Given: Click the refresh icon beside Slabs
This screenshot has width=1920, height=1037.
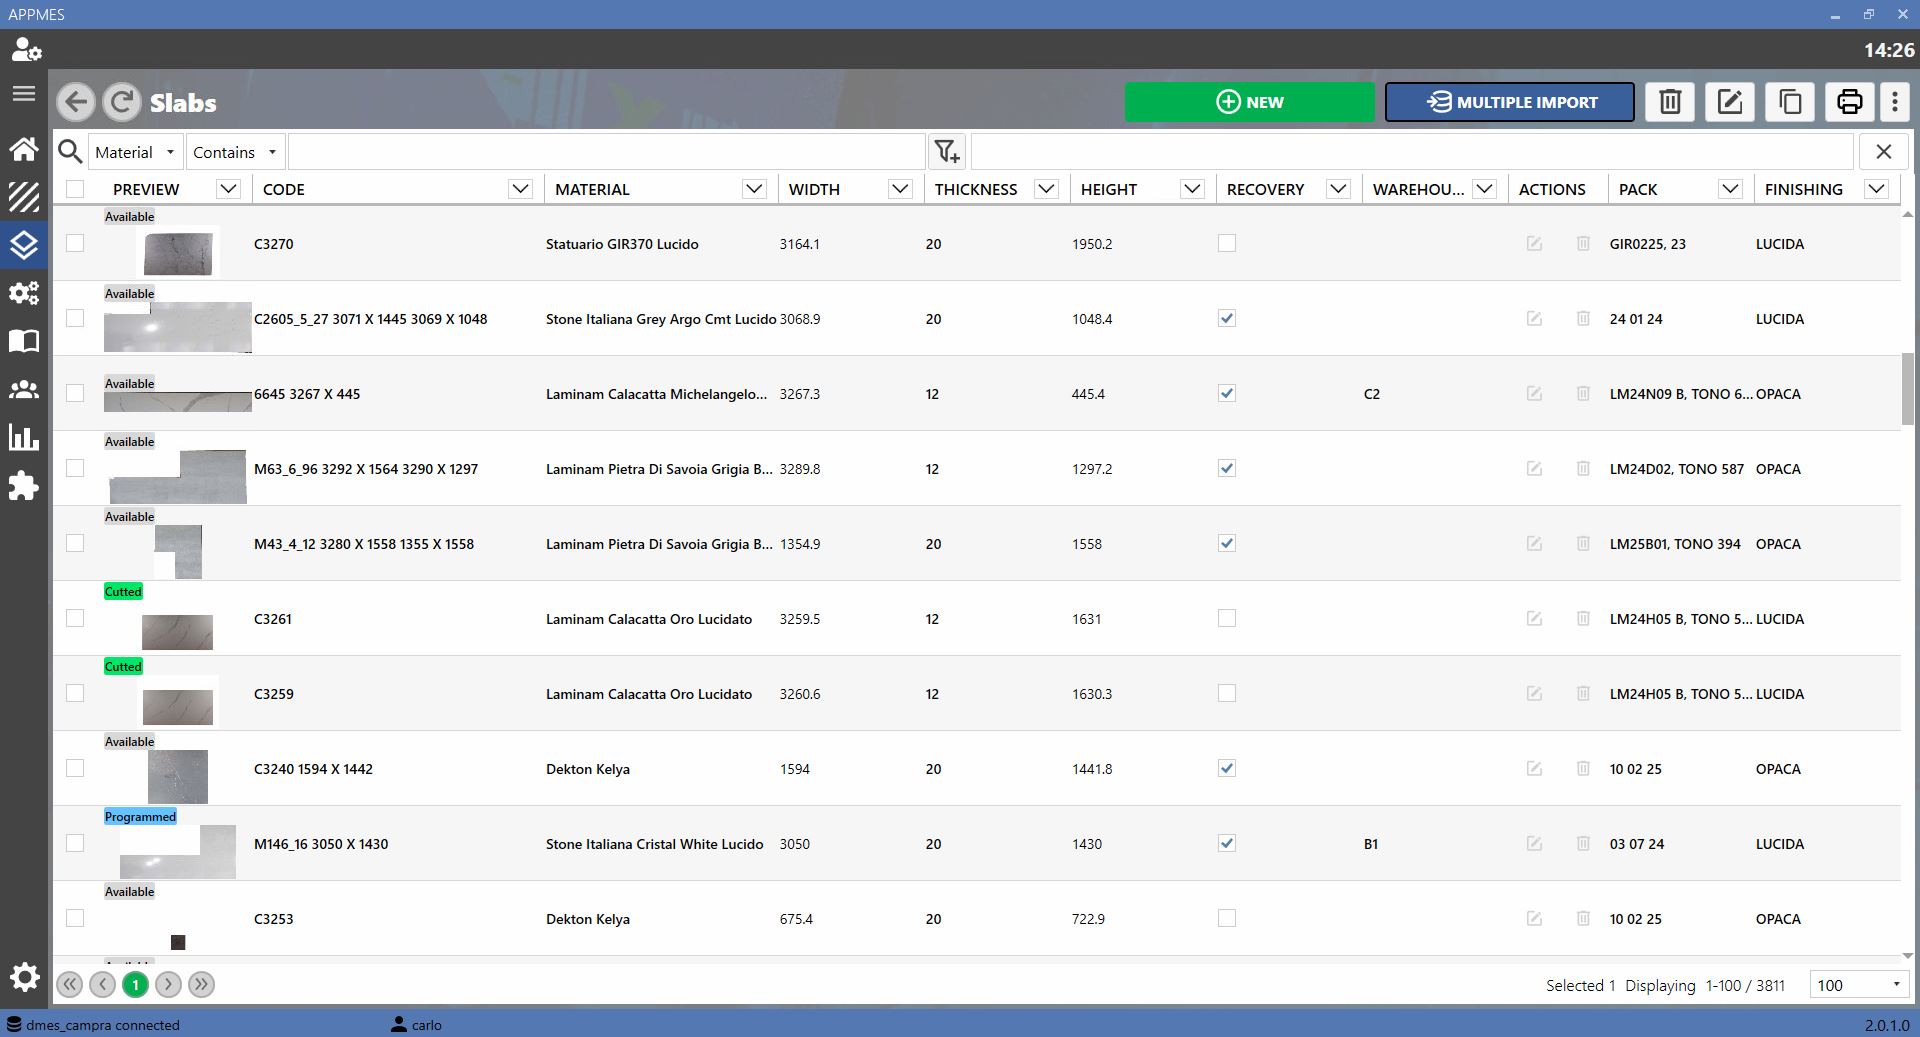Looking at the screenshot, I should coord(122,102).
